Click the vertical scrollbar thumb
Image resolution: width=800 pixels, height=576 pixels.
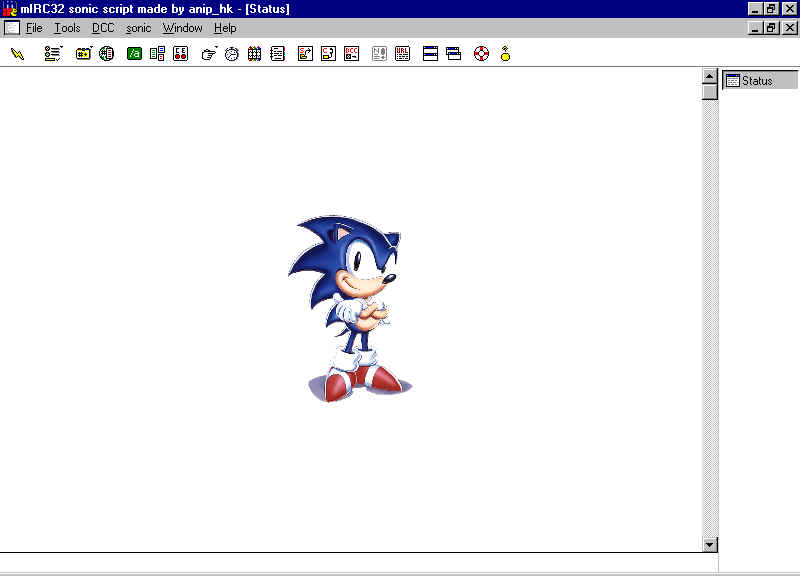[x=709, y=92]
